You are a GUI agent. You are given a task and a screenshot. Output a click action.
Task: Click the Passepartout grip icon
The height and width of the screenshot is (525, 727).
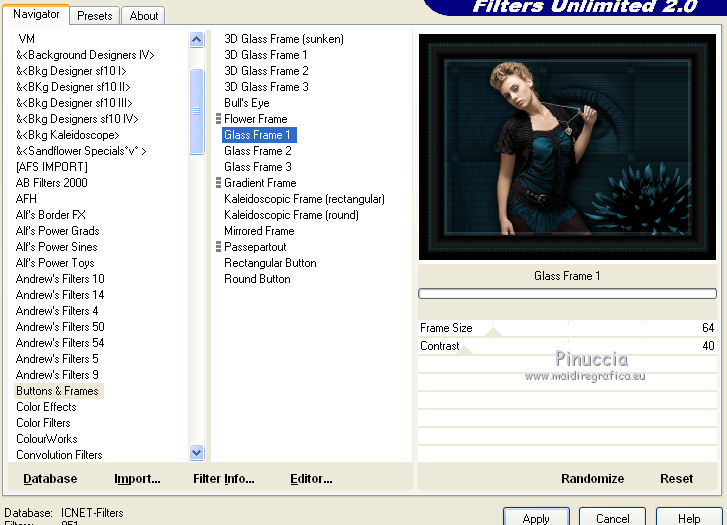coord(218,247)
